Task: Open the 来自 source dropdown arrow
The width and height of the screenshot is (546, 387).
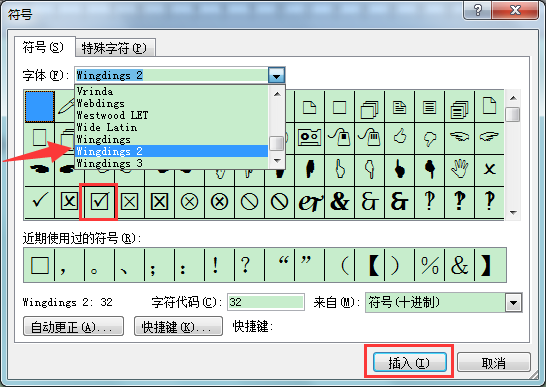Action: click(x=513, y=302)
